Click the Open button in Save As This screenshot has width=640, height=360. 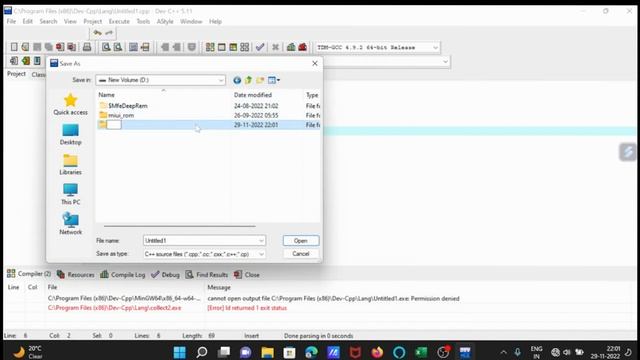pyautogui.click(x=301, y=241)
